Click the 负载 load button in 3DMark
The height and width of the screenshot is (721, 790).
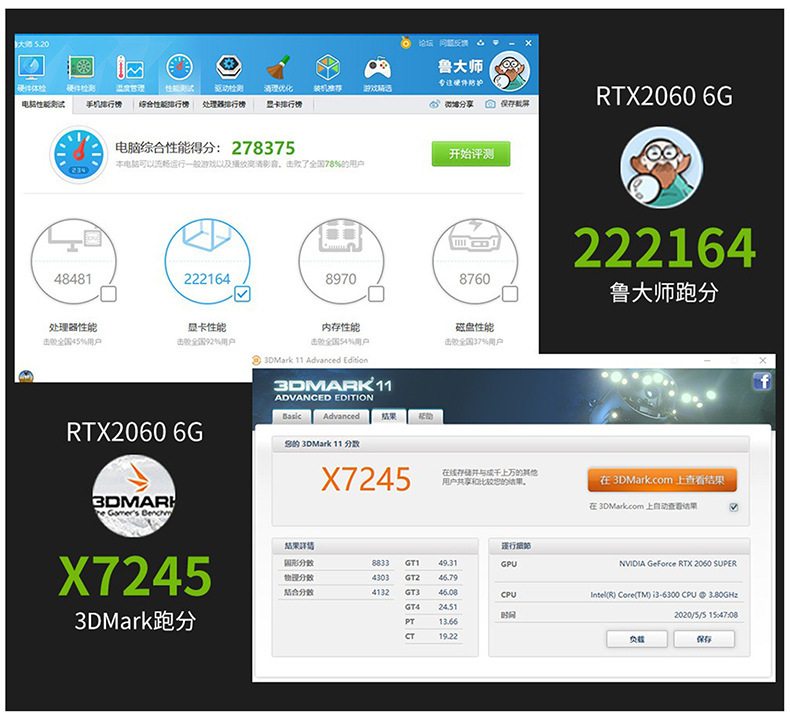[x=637, y=639]
